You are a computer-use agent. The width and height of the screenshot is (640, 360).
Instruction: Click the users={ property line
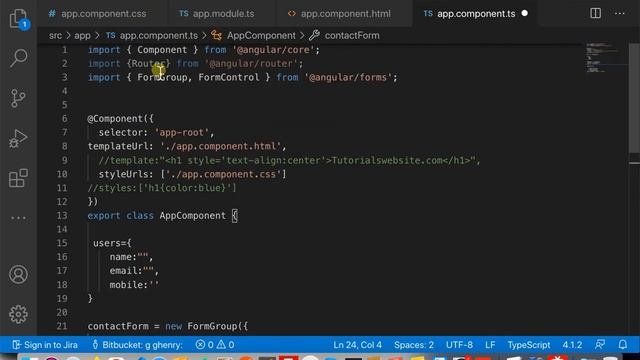point(112,243)
